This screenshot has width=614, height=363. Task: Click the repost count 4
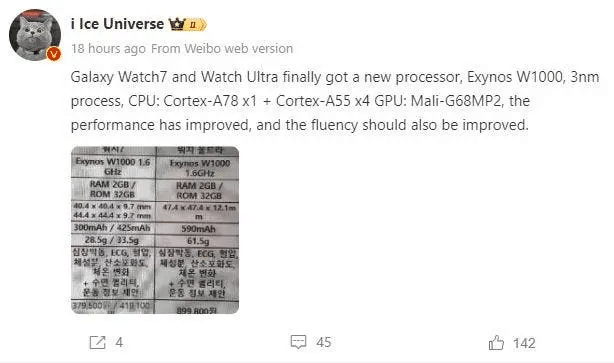click(119, 343)
